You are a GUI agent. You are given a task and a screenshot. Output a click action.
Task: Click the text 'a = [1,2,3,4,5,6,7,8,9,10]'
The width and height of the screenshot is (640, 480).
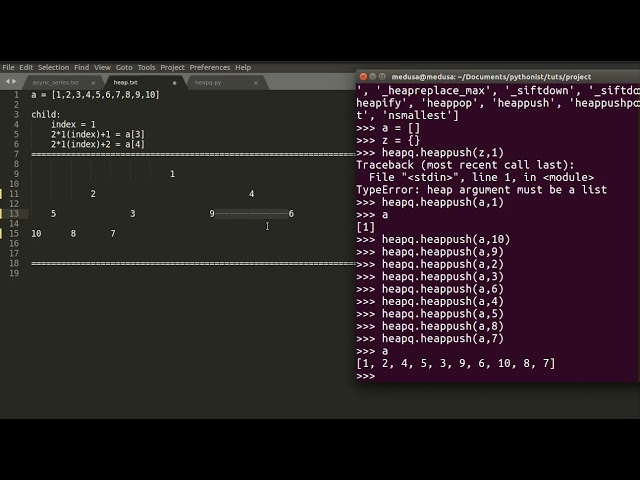[x=95, y=95]
